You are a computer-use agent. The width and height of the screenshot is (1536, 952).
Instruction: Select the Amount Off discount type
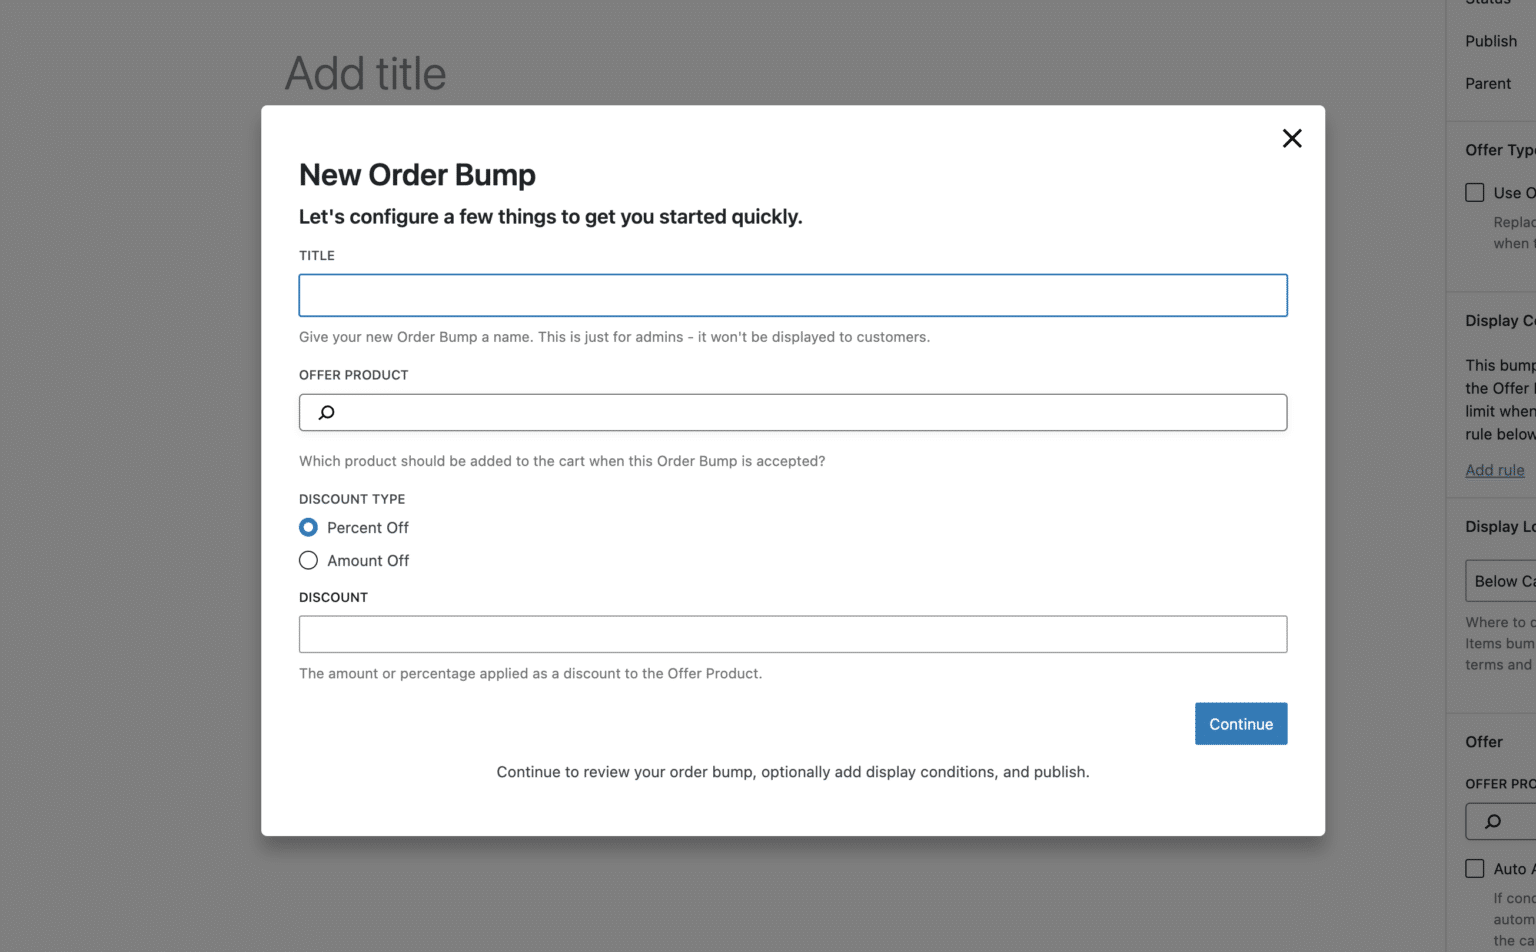click(308, 560)
